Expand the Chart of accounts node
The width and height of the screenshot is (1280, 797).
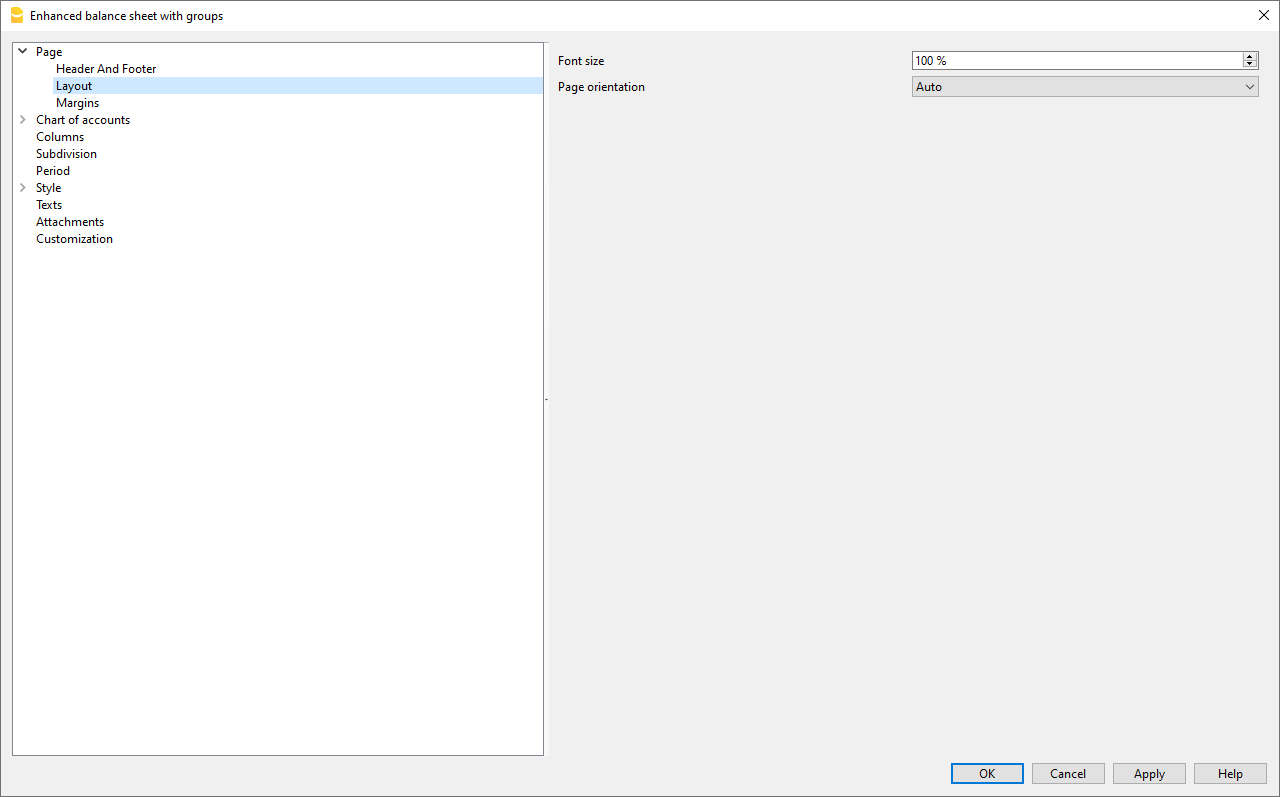pos(22,120)
